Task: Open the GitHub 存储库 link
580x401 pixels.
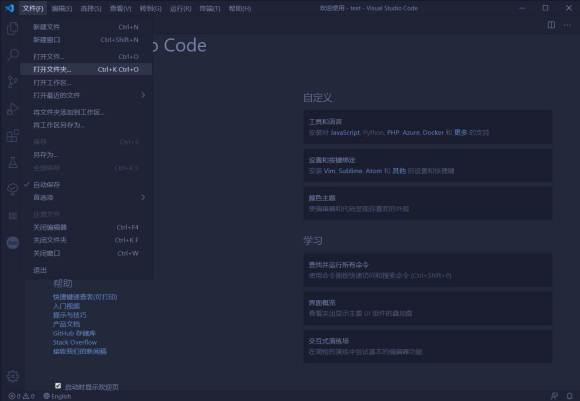Action: 74,333
